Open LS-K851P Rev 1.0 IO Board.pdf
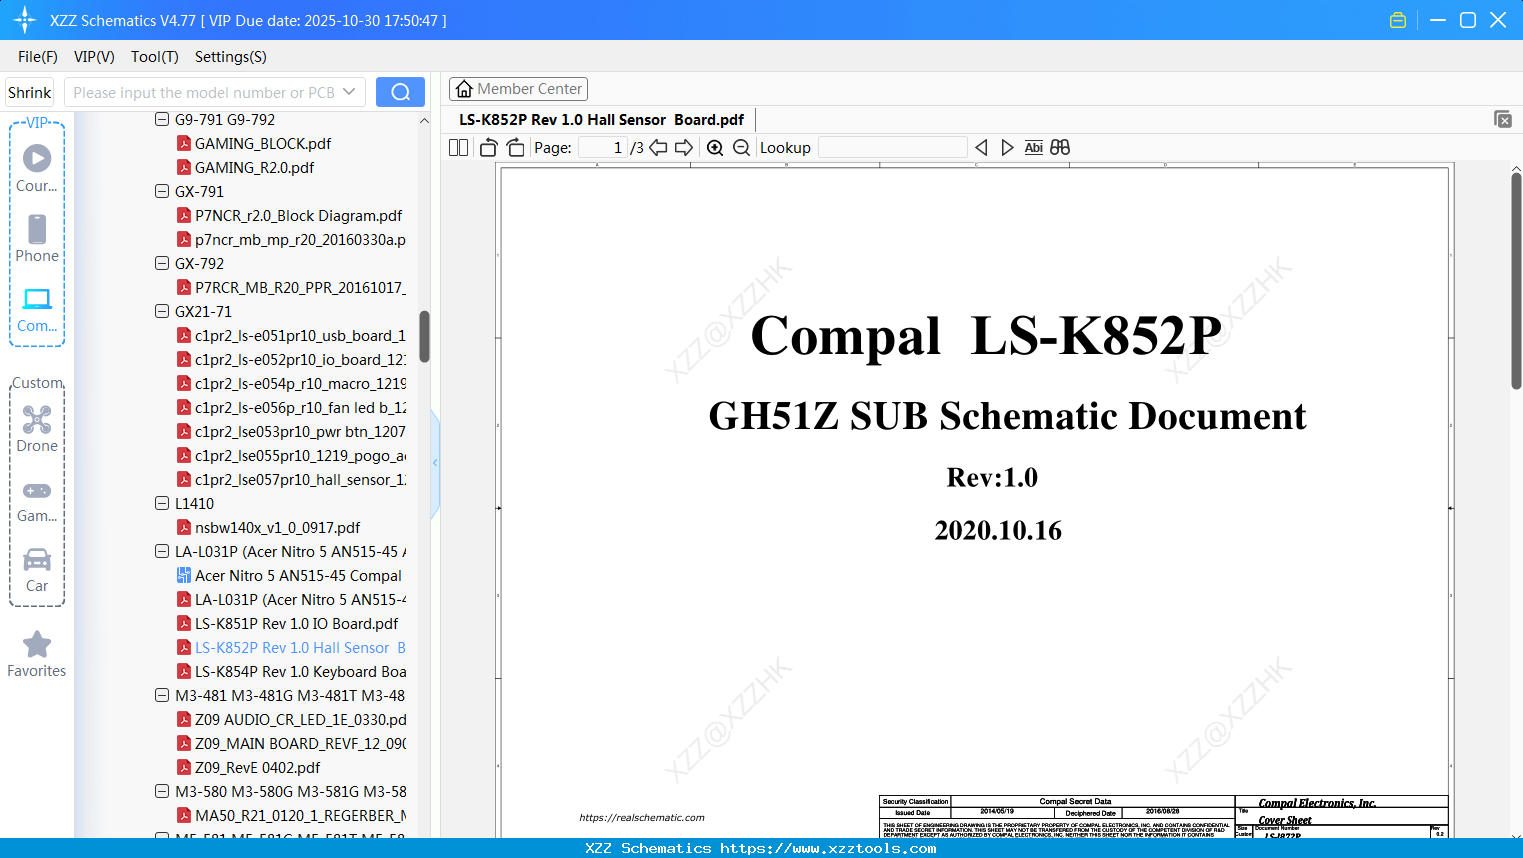The height and width of the screenshot is (858, 1523). tap(296, 623)
